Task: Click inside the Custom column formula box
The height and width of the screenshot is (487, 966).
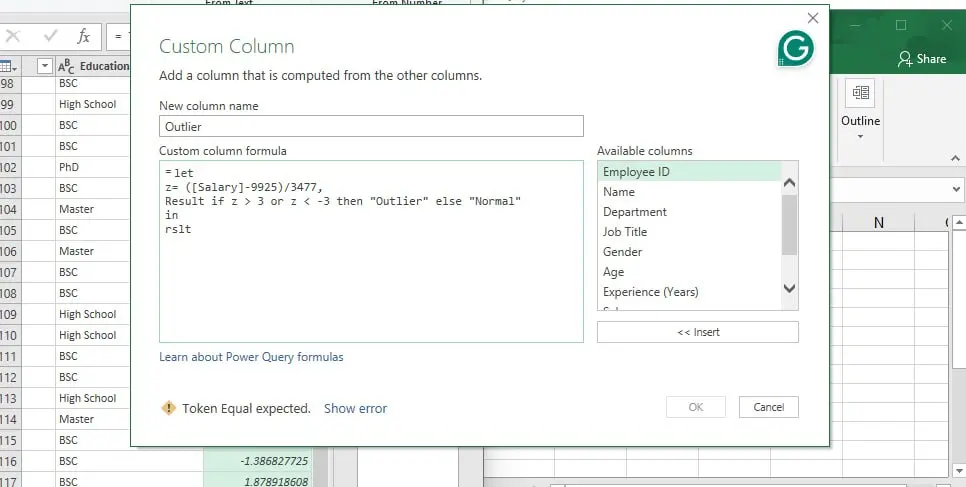Action: coord(371,252)
